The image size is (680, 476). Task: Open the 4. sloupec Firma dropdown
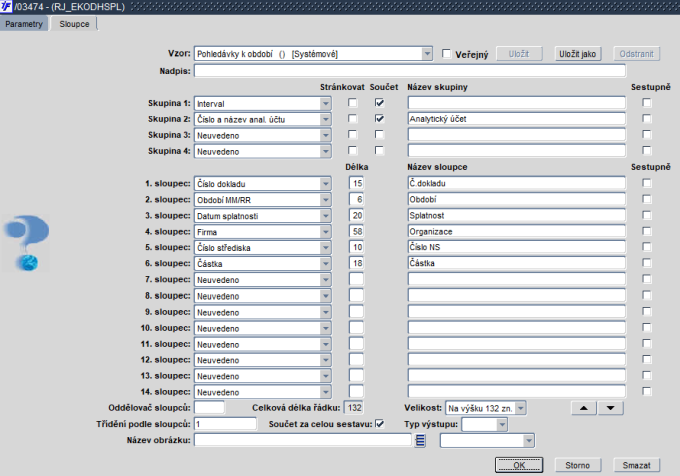point(326,232)
